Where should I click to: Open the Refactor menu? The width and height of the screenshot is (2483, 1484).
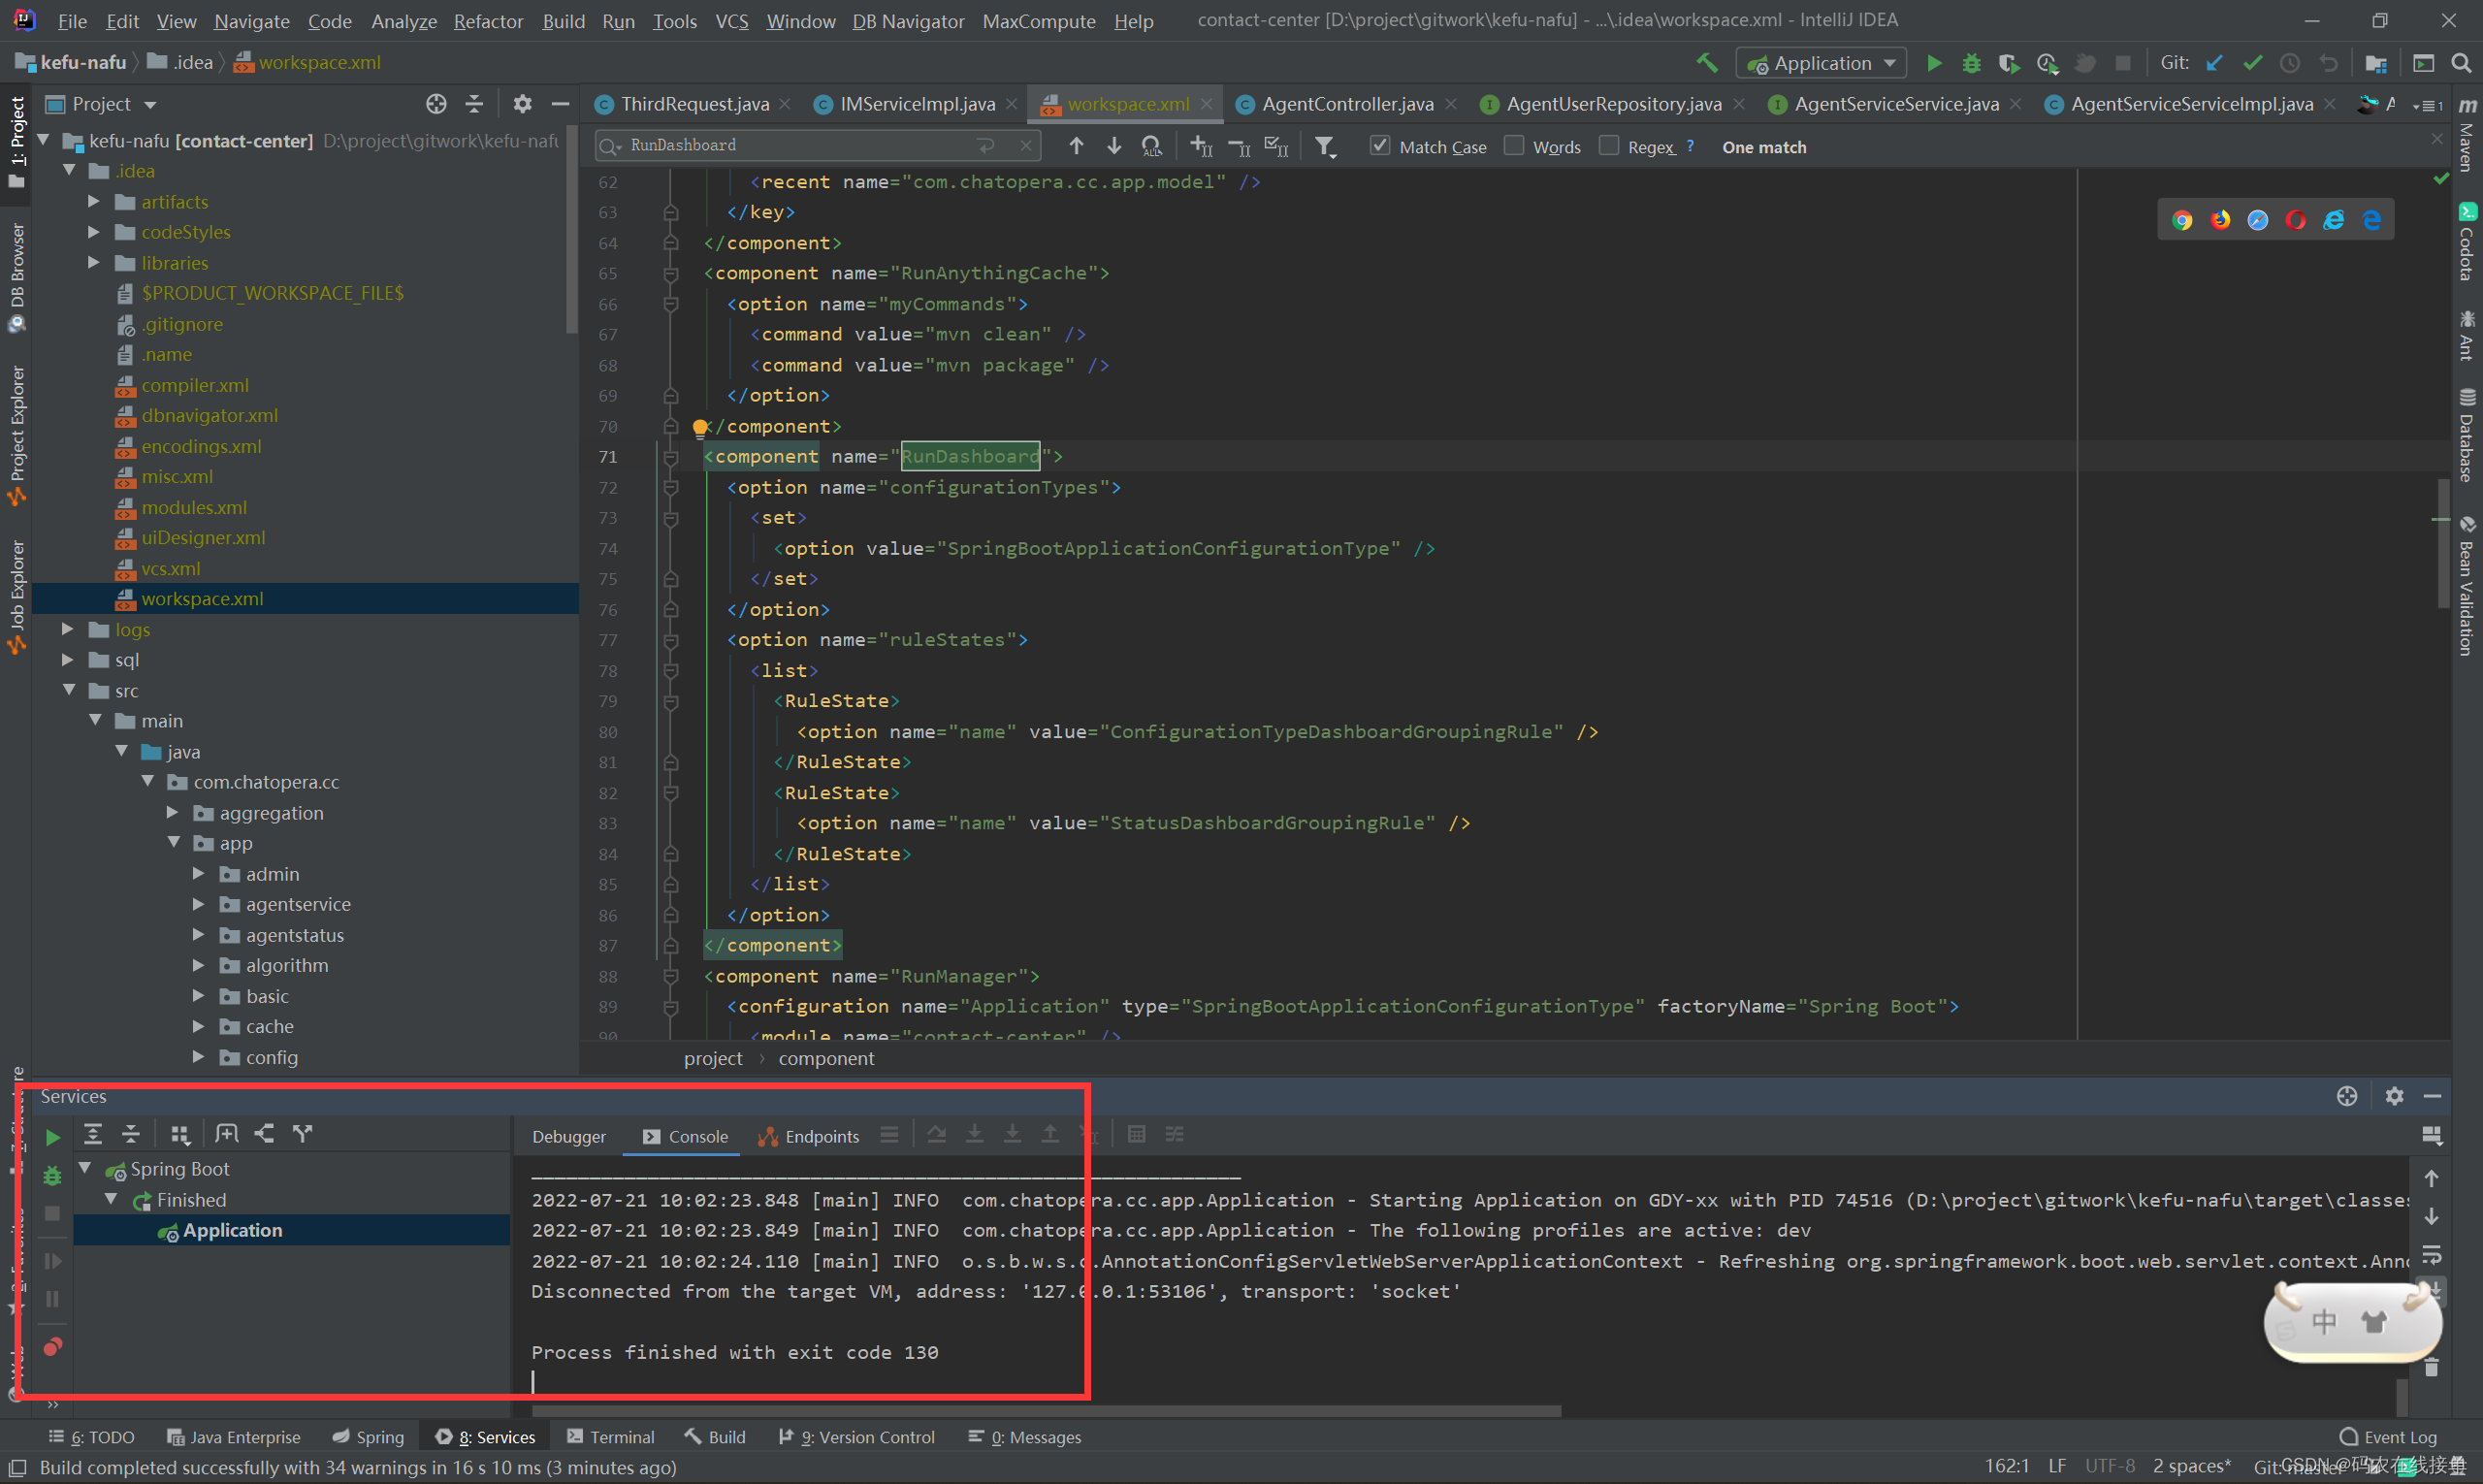(x=488, y=21)
